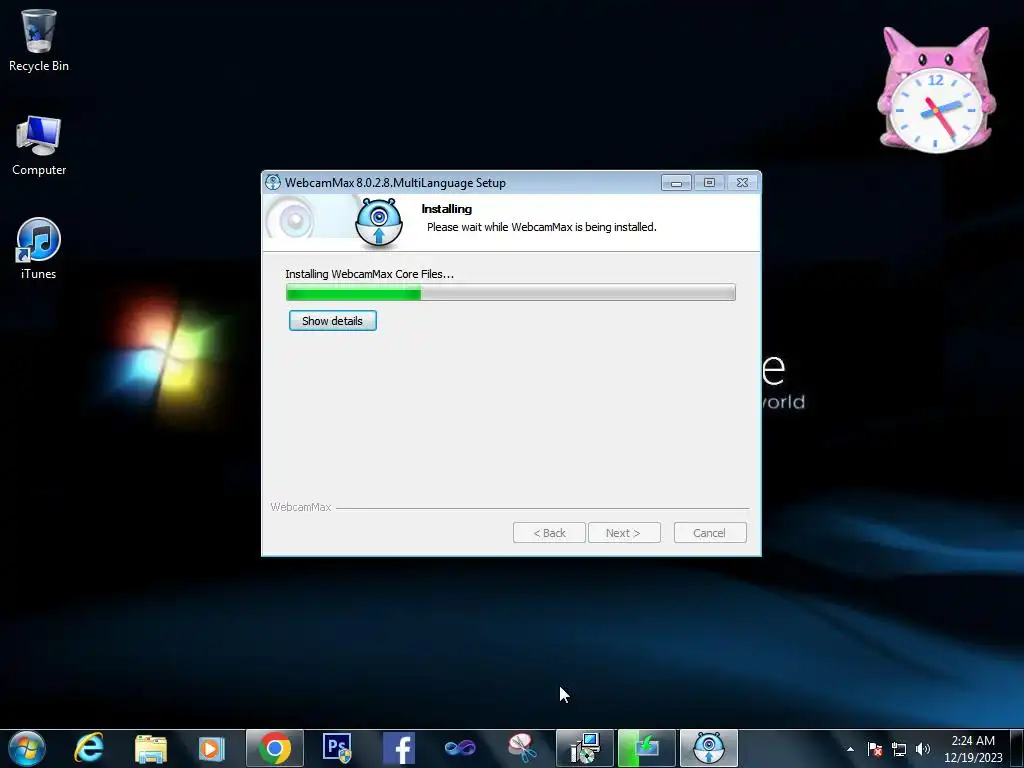Open the Recycle Bin desktop icon
Viewport: 1024px width, 768px height.
[x=39, y=40]
